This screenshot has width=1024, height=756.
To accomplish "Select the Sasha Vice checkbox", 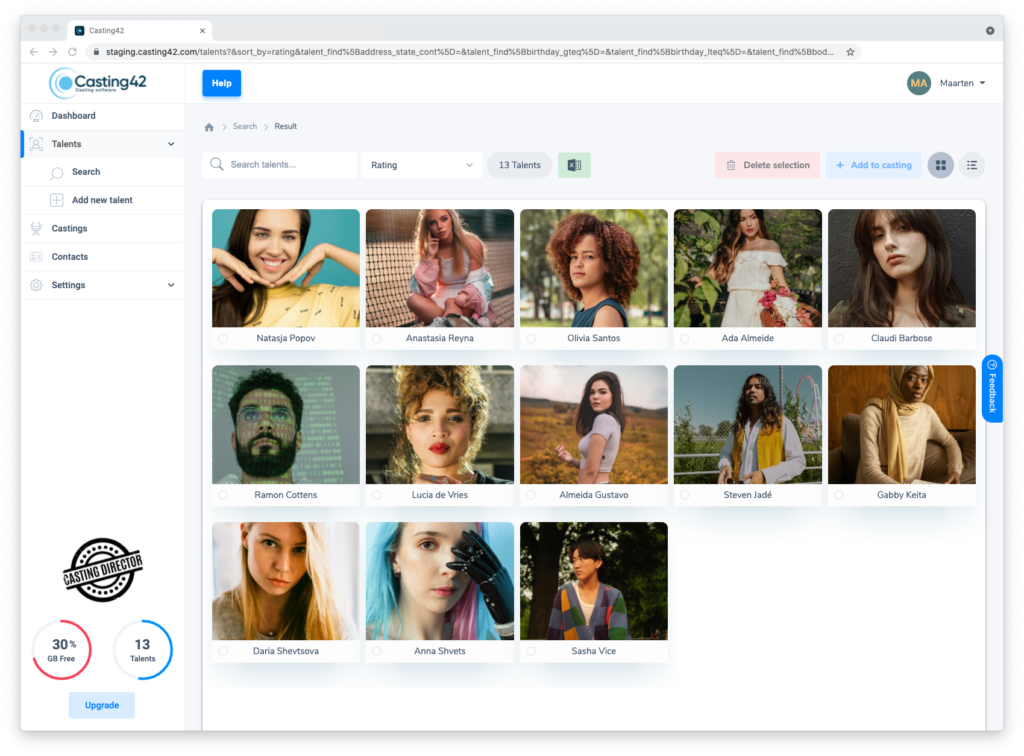I will tap(531, 651).
